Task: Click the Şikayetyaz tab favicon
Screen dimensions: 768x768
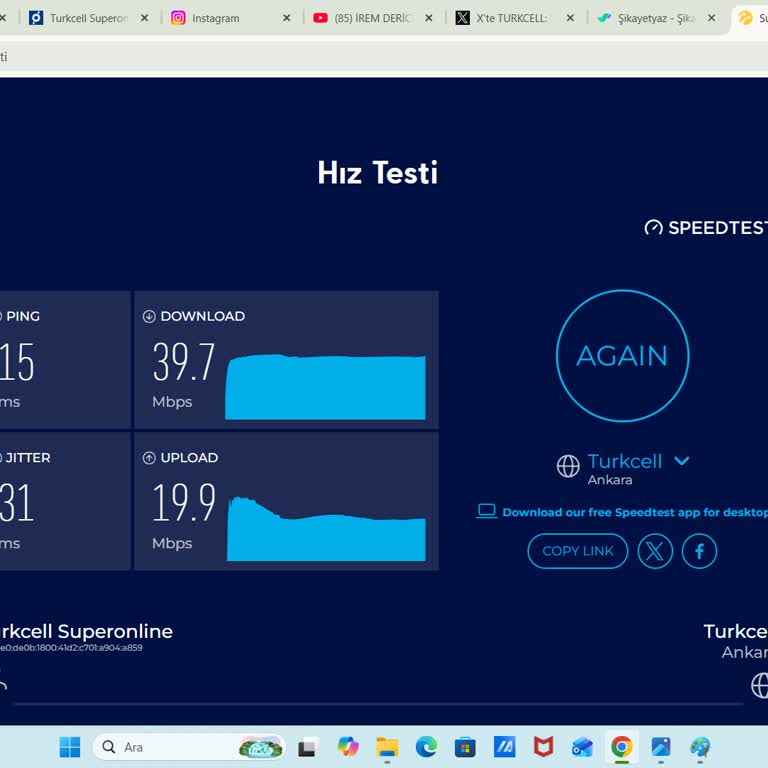Action: click(x=604, y=18)
